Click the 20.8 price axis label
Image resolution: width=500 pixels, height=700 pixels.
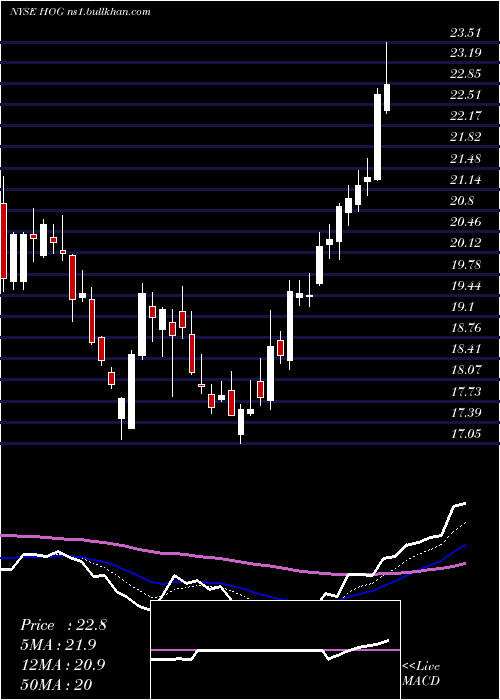(462, 201)
